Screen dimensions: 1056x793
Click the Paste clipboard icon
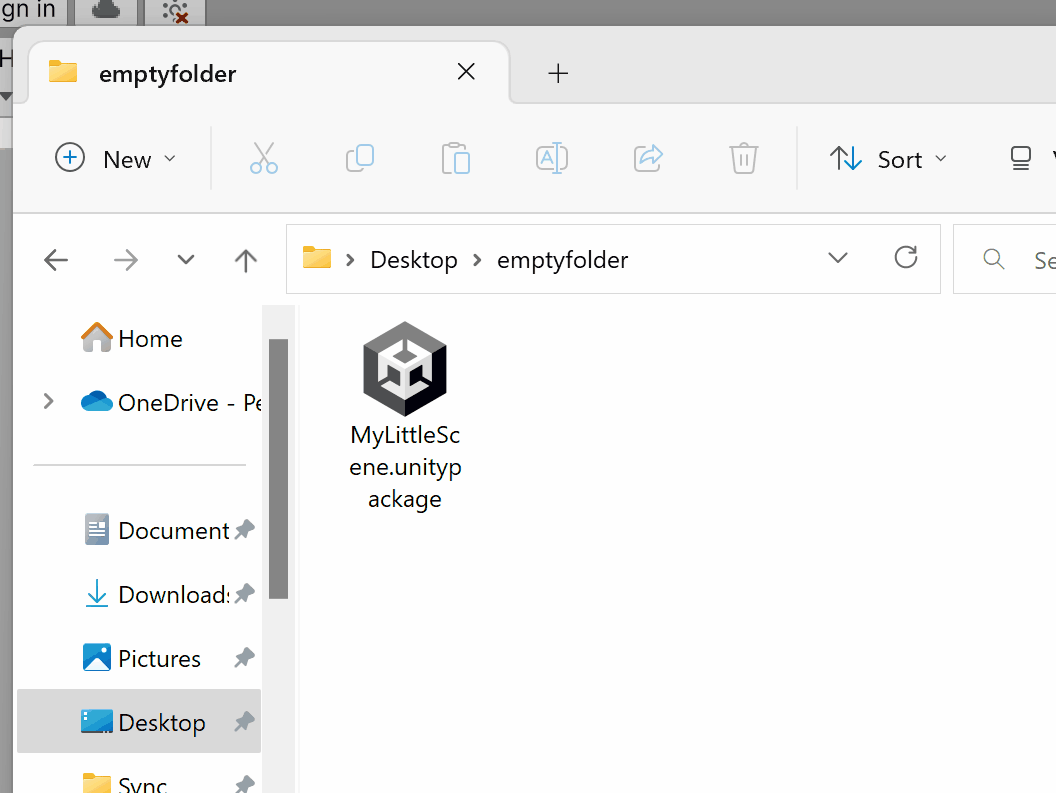click(456, 159)
